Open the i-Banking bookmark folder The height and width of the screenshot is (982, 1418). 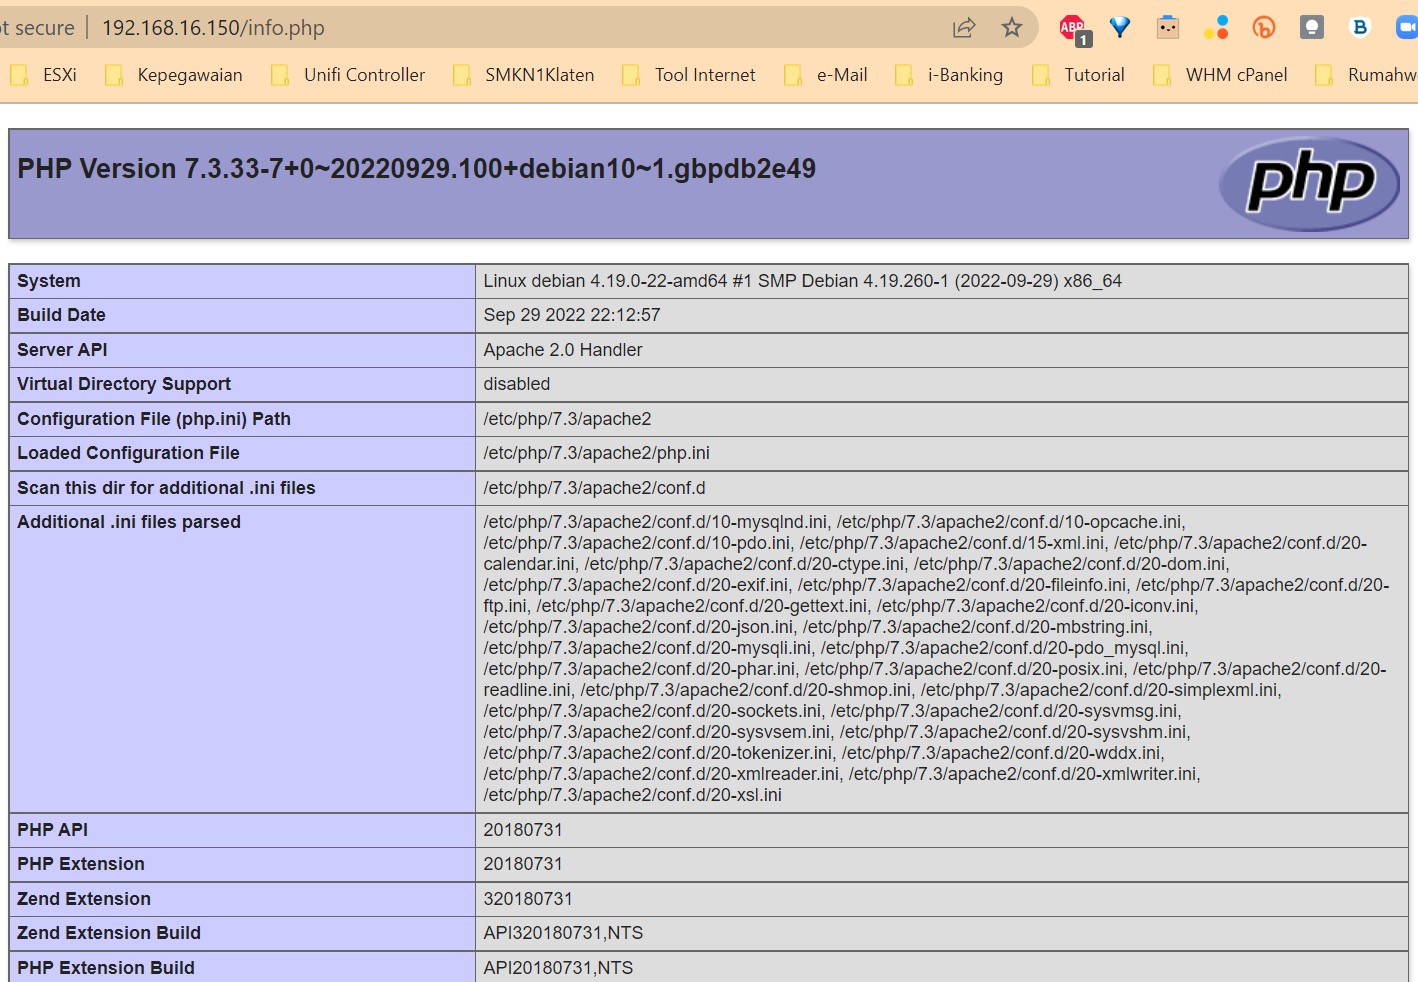(949, 75)
